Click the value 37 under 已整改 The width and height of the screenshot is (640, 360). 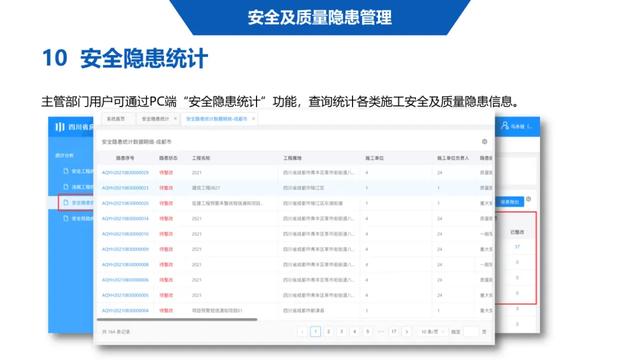517,247
